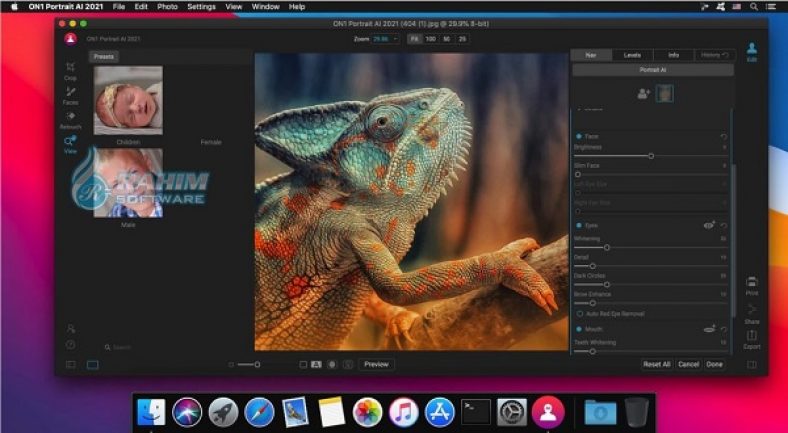788x433 pixels.
Task: Switch to the Levels tab
Action: (632, 55)
